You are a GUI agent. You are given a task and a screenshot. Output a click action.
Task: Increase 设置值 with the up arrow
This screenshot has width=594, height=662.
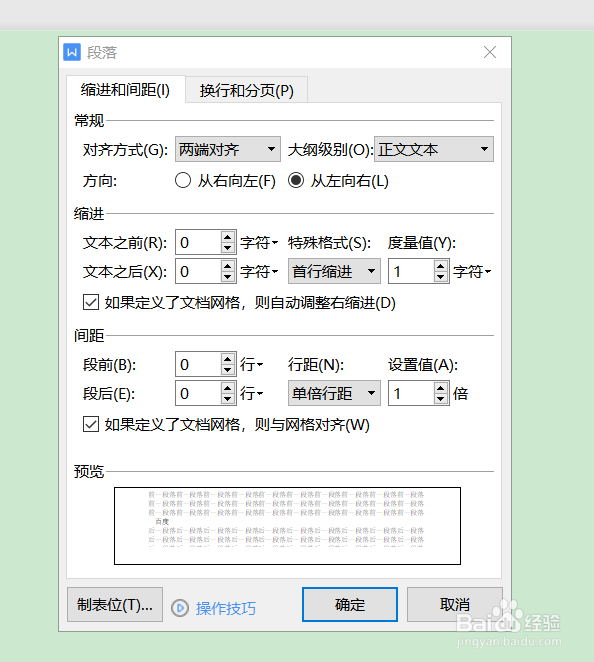click(441, 388)
